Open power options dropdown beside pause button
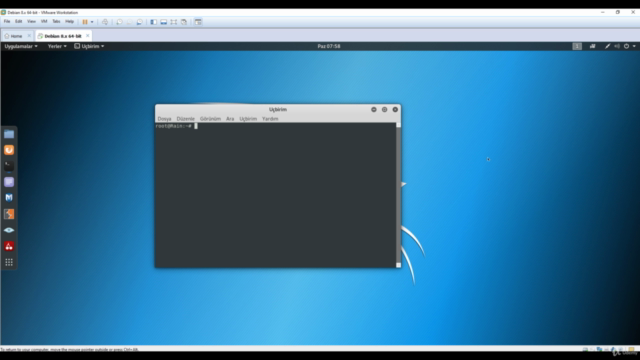Viewport: 640px width, 360px height. [92, 22]
